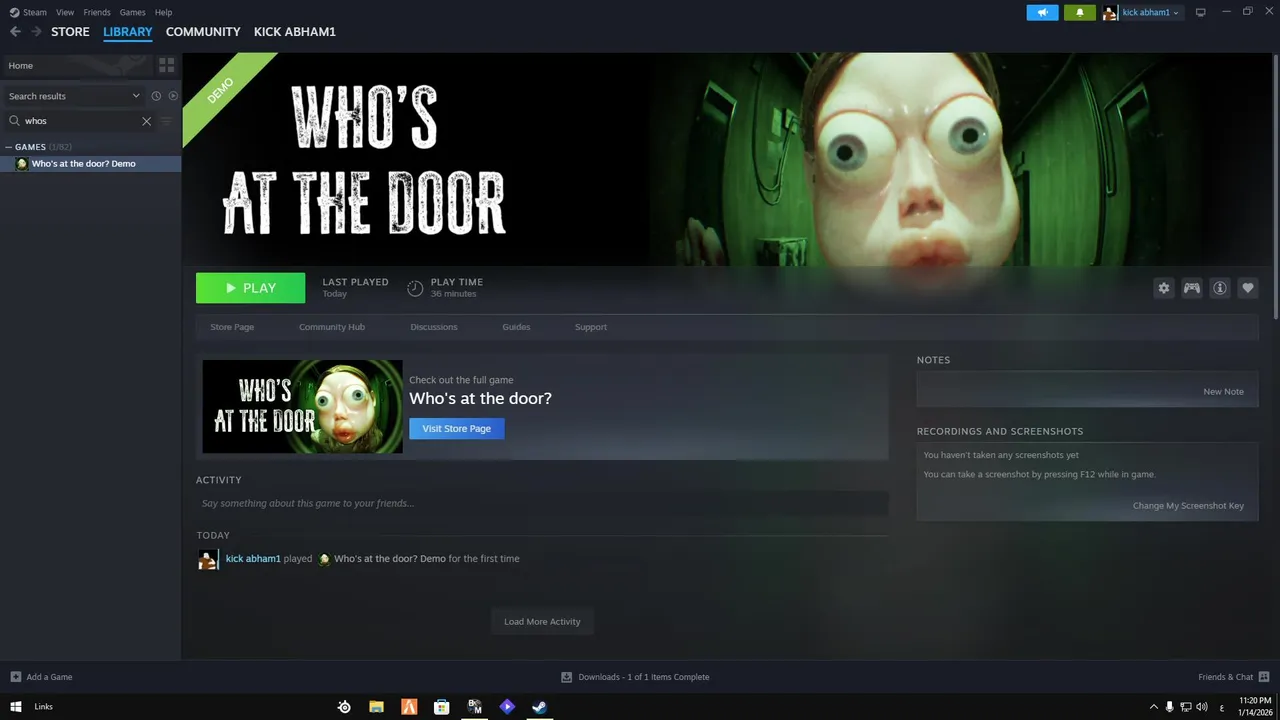Click the back navigation arrow
1280x720 pixels.
click(x=15, y=32)
